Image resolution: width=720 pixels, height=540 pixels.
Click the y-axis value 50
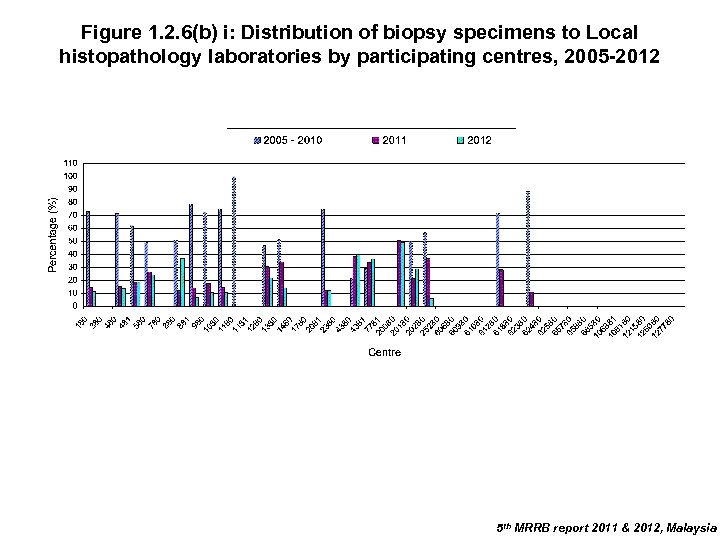point(73,242)
